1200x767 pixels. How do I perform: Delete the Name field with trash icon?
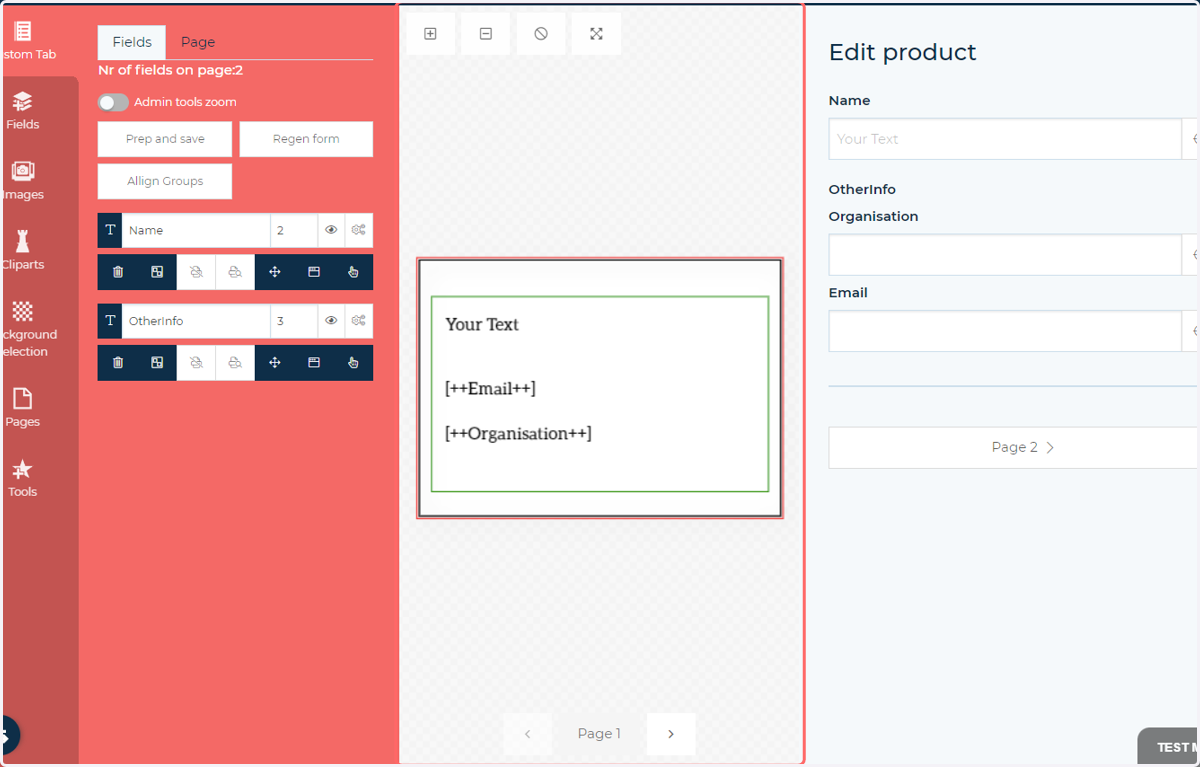click(x=118, y=272)
